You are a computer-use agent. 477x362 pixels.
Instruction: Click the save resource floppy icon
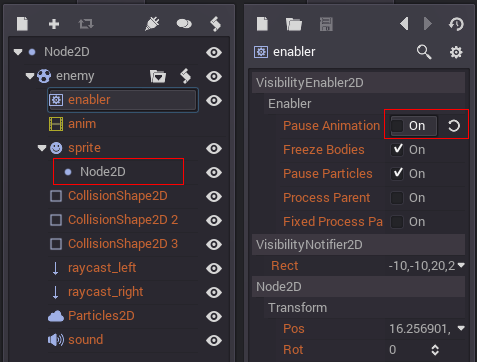(326, 24)
